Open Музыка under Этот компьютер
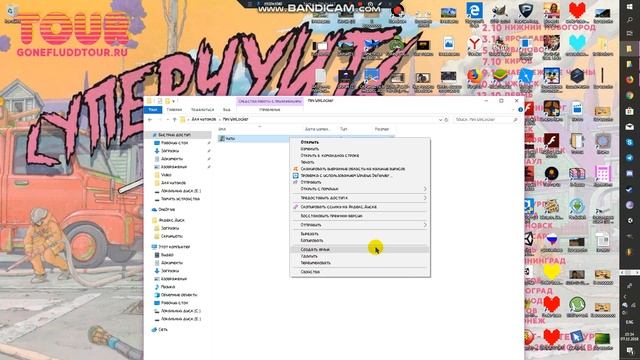Image resolution: width=640 pixels, height=360 pixels. point(168,287)
